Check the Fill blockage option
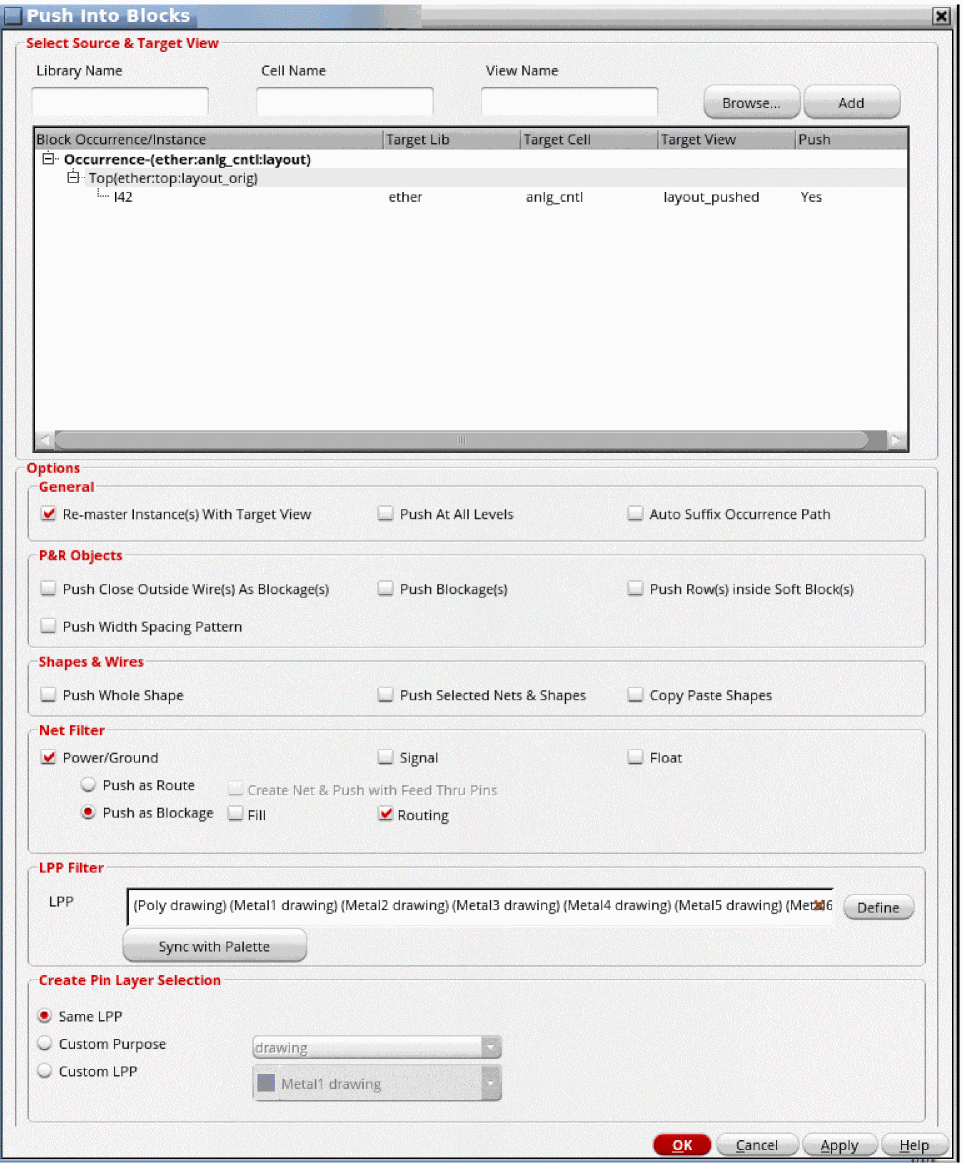This screenshot has height=1163, width=963. pos(236,813)
